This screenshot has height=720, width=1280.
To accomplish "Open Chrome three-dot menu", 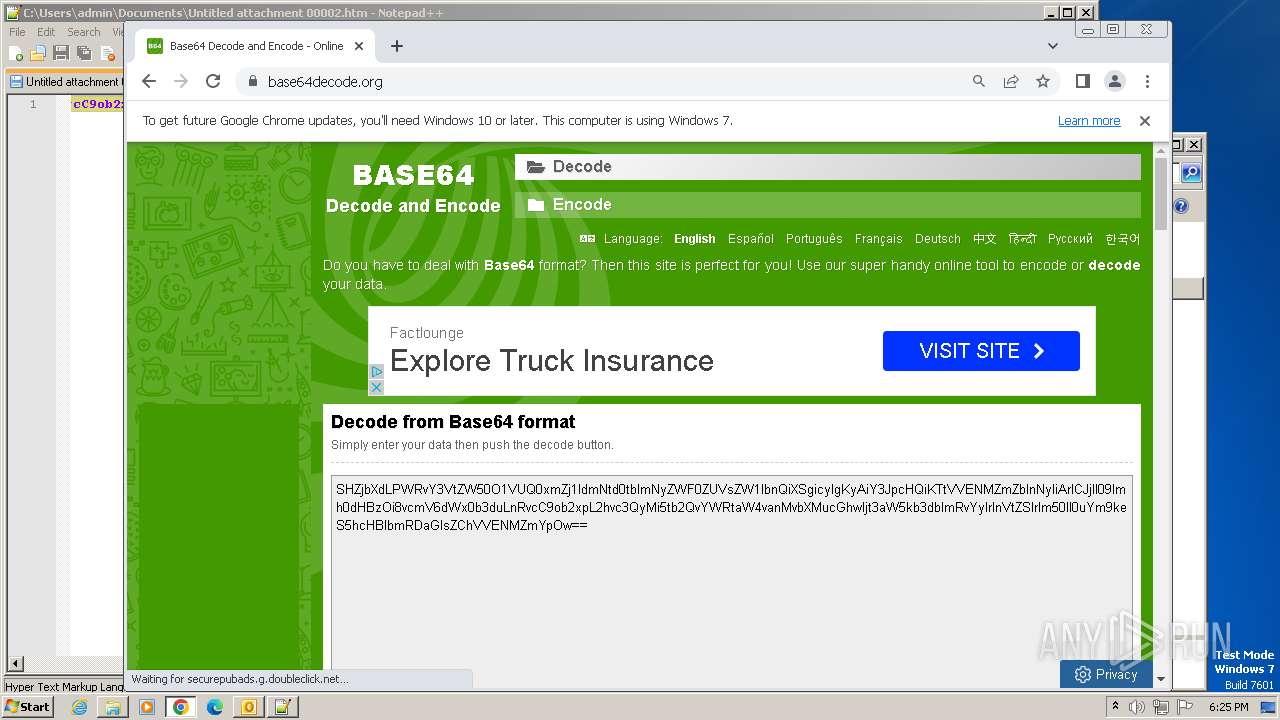I will [x=1147, y=81].
